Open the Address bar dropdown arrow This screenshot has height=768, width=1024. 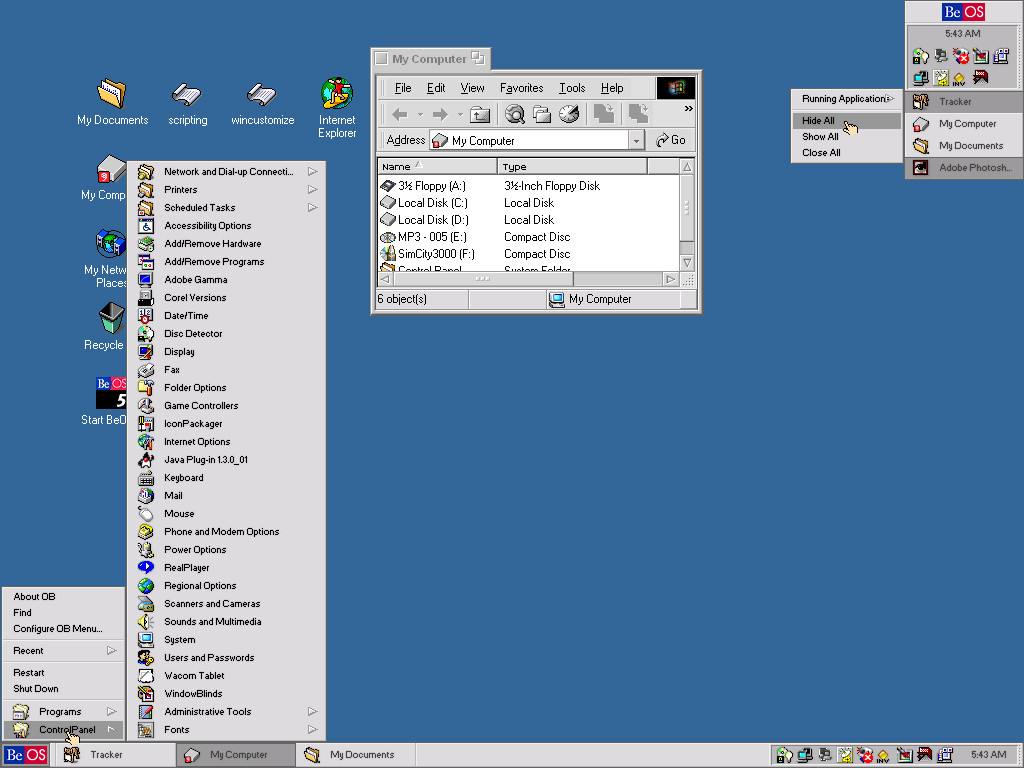pos(636,140)
